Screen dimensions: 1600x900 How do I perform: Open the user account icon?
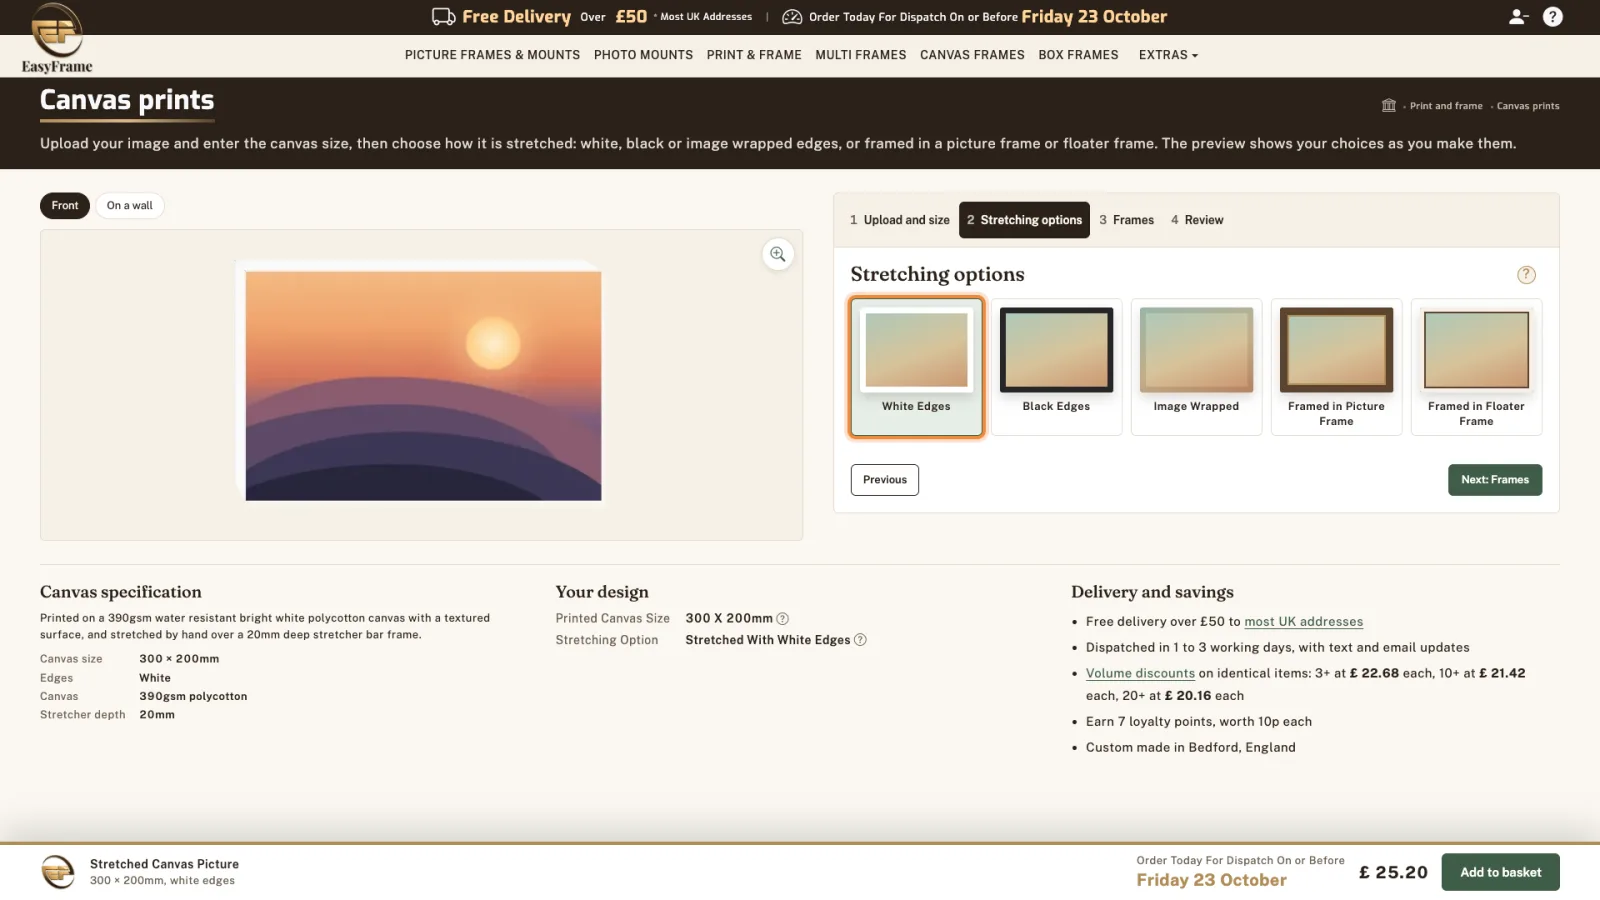pos(1518,17)
